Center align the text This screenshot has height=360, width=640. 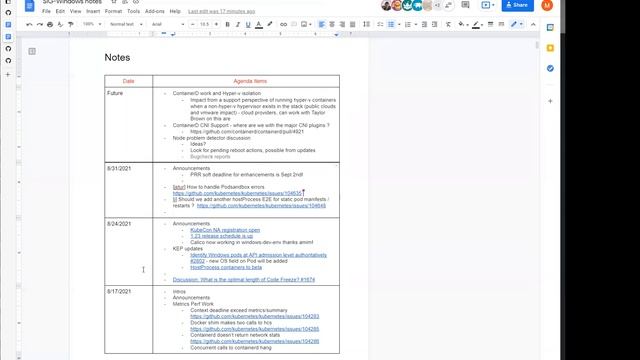332,24
